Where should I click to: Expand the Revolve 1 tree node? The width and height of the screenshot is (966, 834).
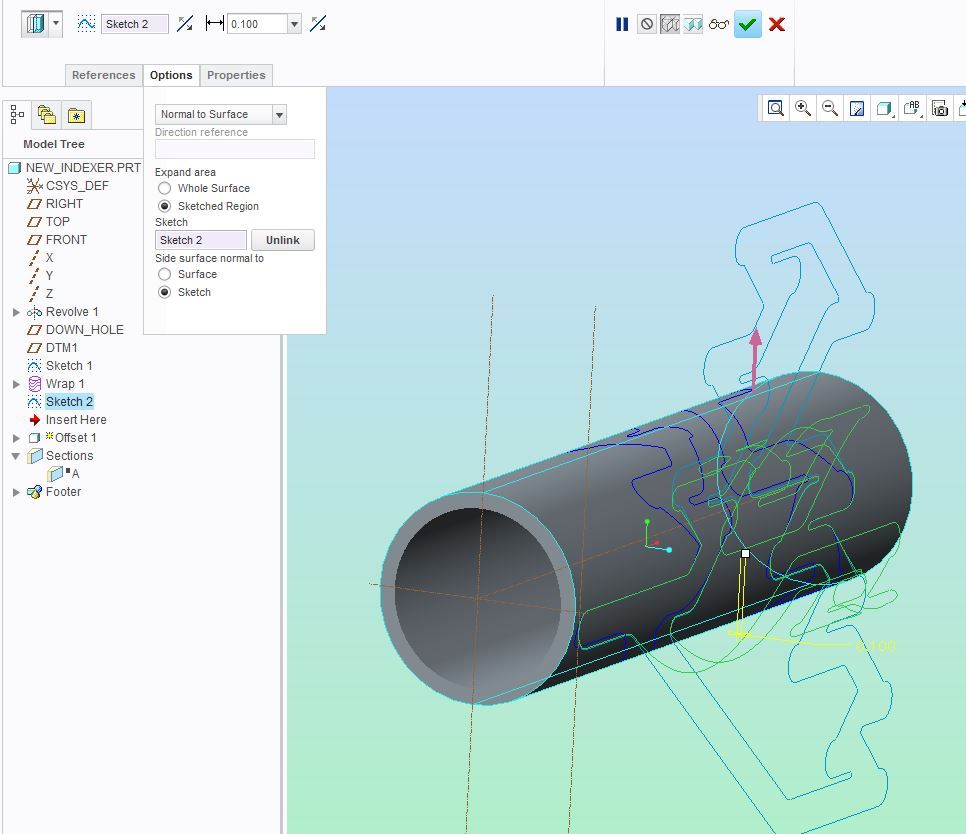click(x=16, y=312)
